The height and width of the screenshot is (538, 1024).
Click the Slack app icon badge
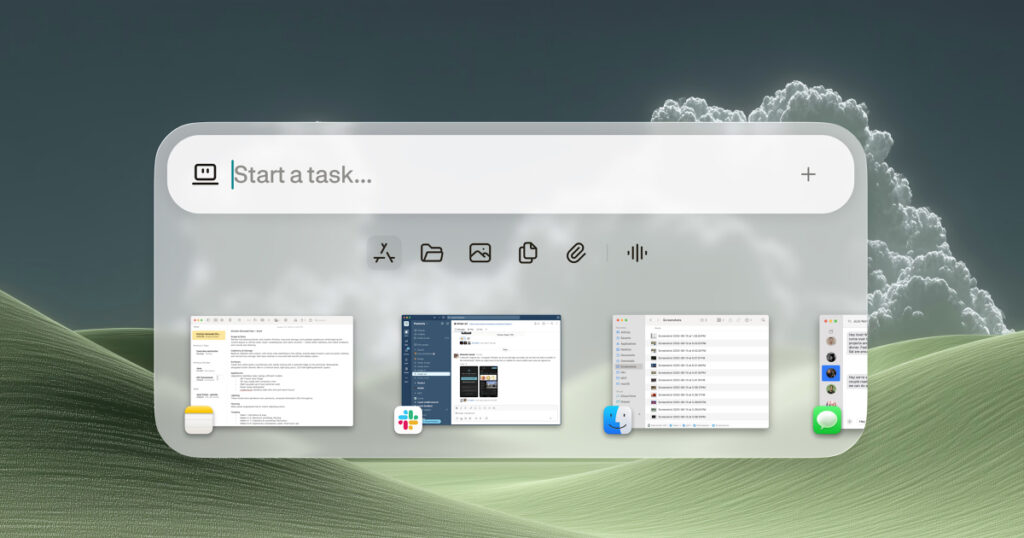408,420
